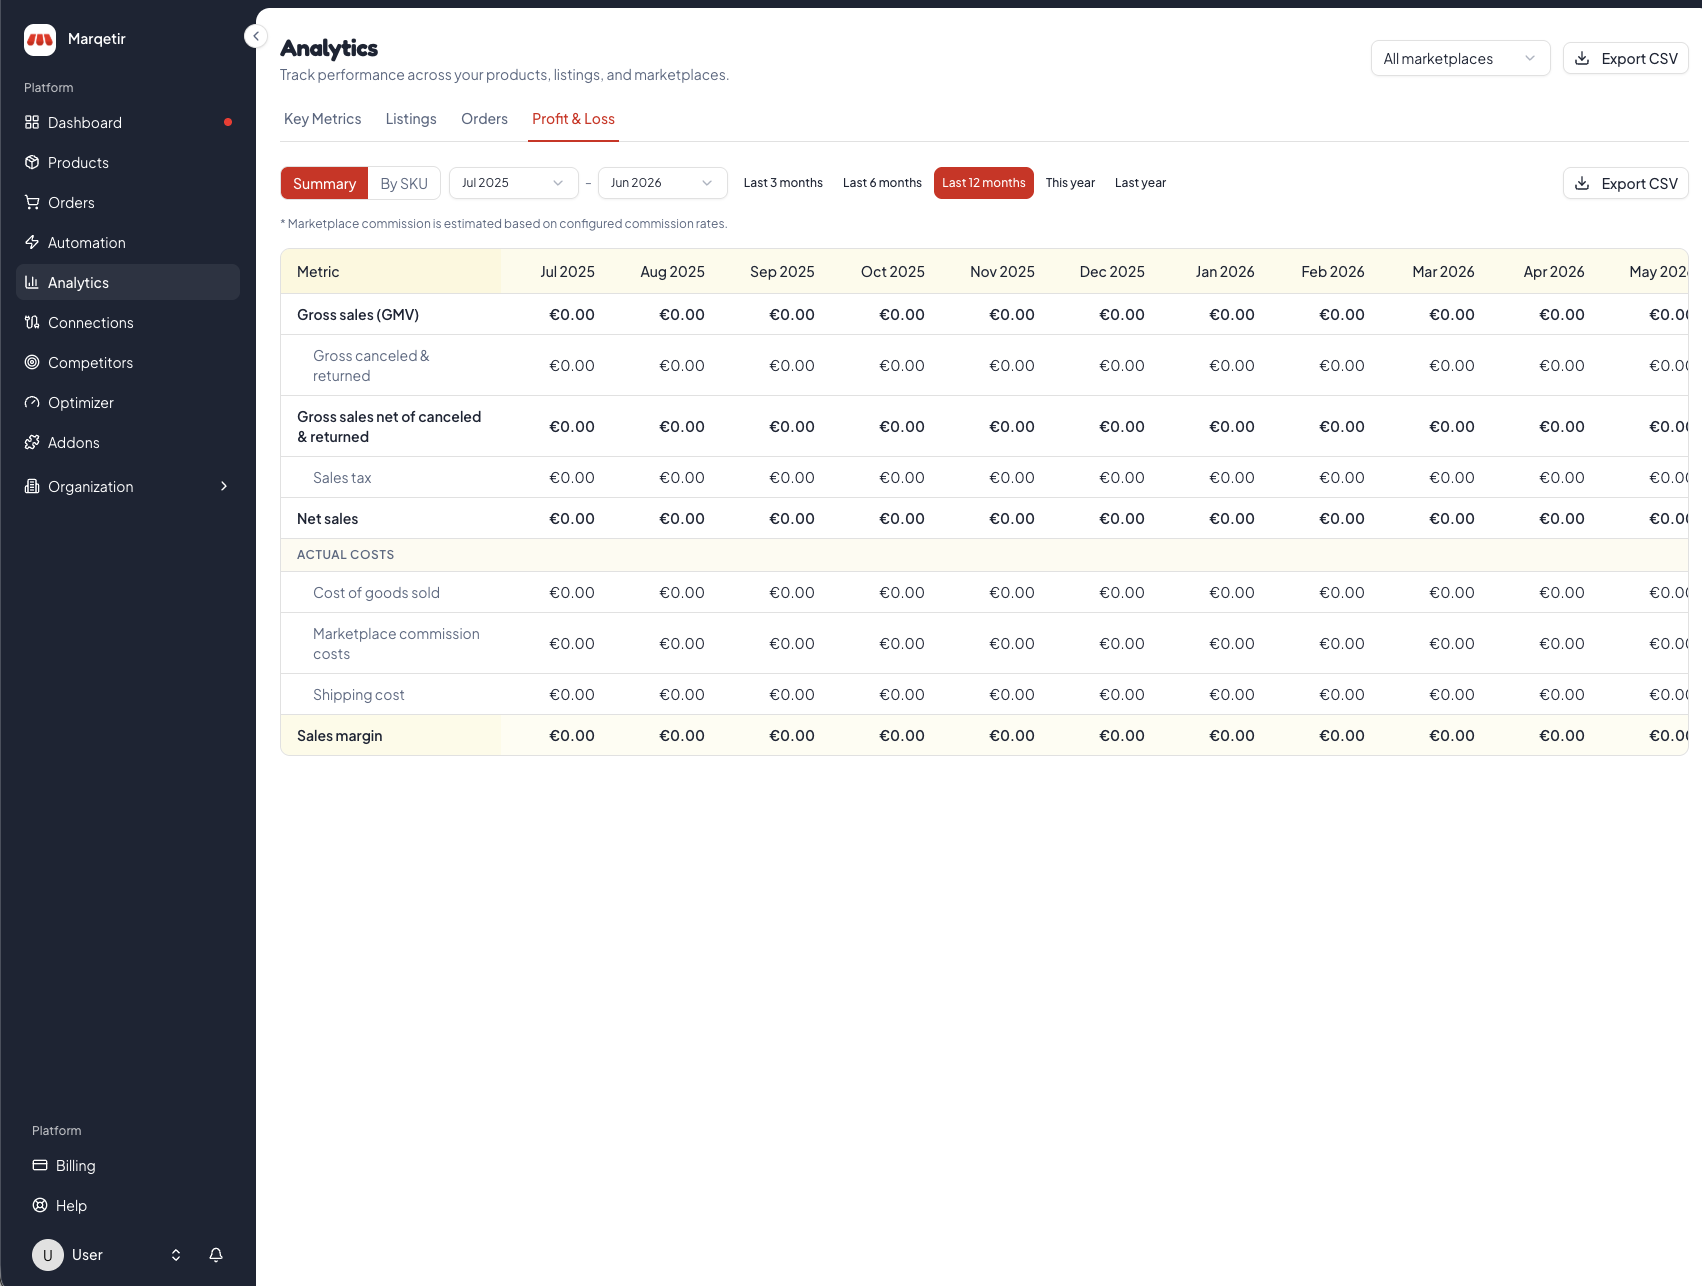This screenshot has width=1702, height=1286.
Task: Click Sales margin value for Oct 2025
Action: tap(901, 736)
